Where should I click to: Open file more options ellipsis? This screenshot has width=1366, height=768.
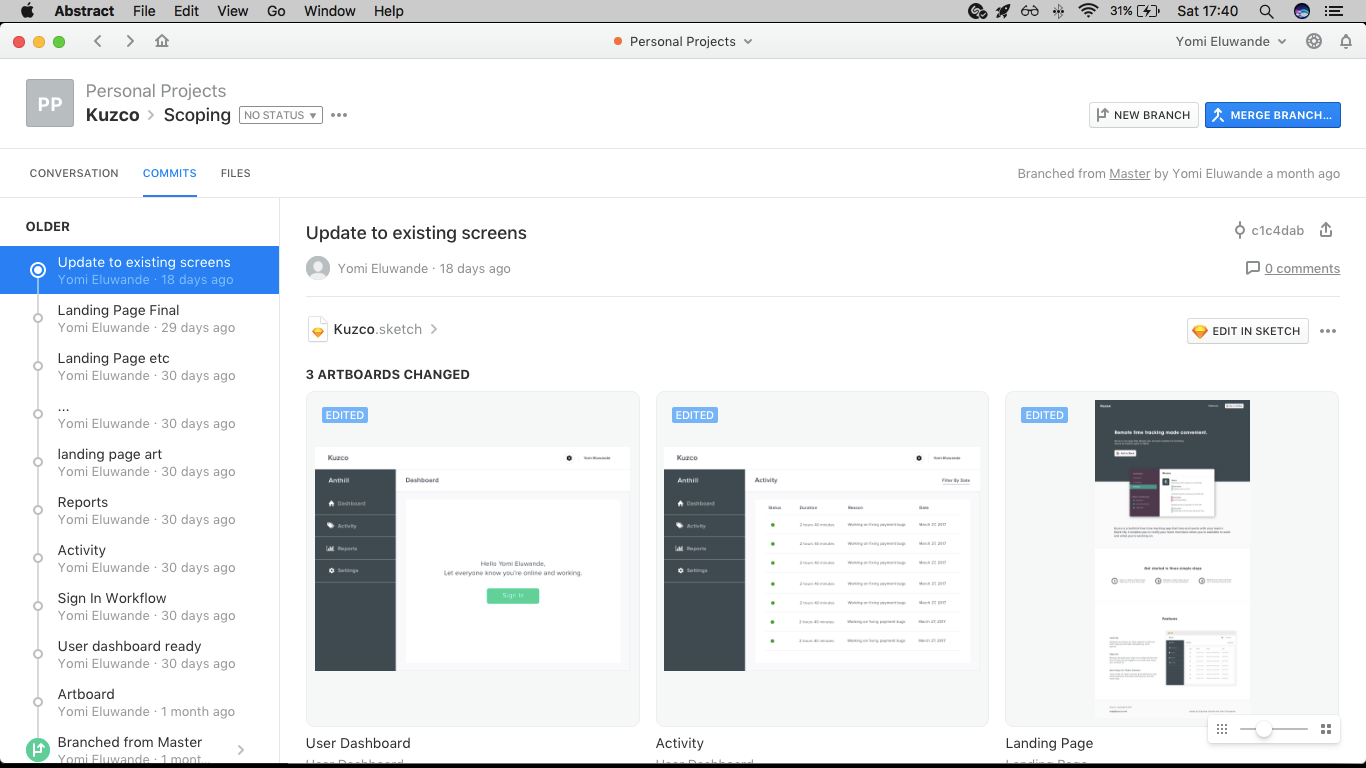click(1328, 331)
